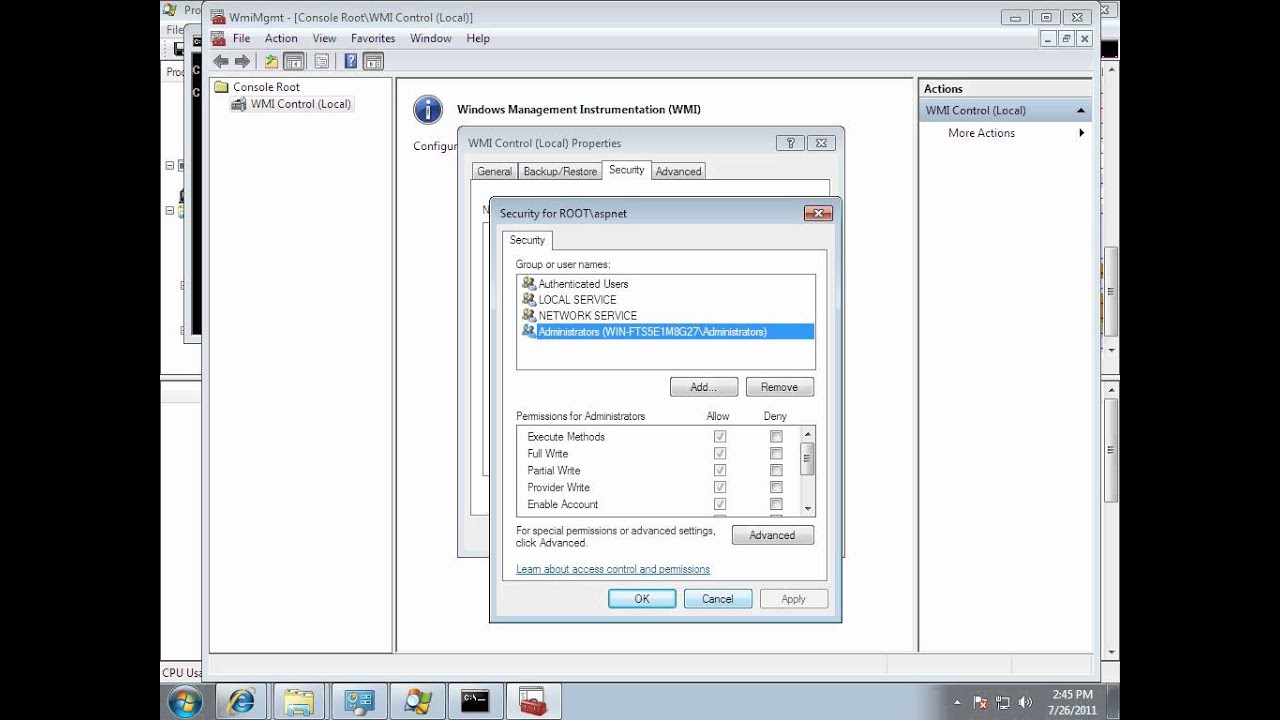Launch Internet Explorer from taskbar
Screen dimensions: 1280x720
tap(241, 702)
